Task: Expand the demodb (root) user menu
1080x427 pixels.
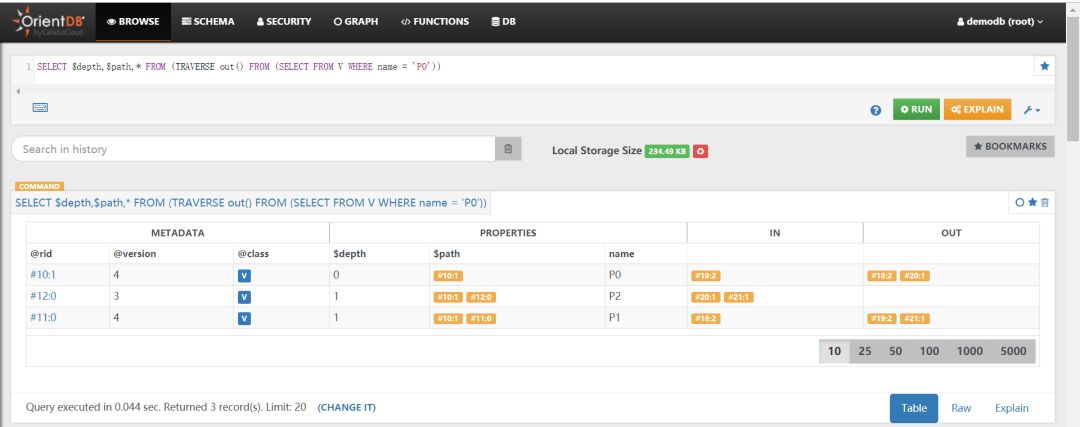Action: coord(999,21)
